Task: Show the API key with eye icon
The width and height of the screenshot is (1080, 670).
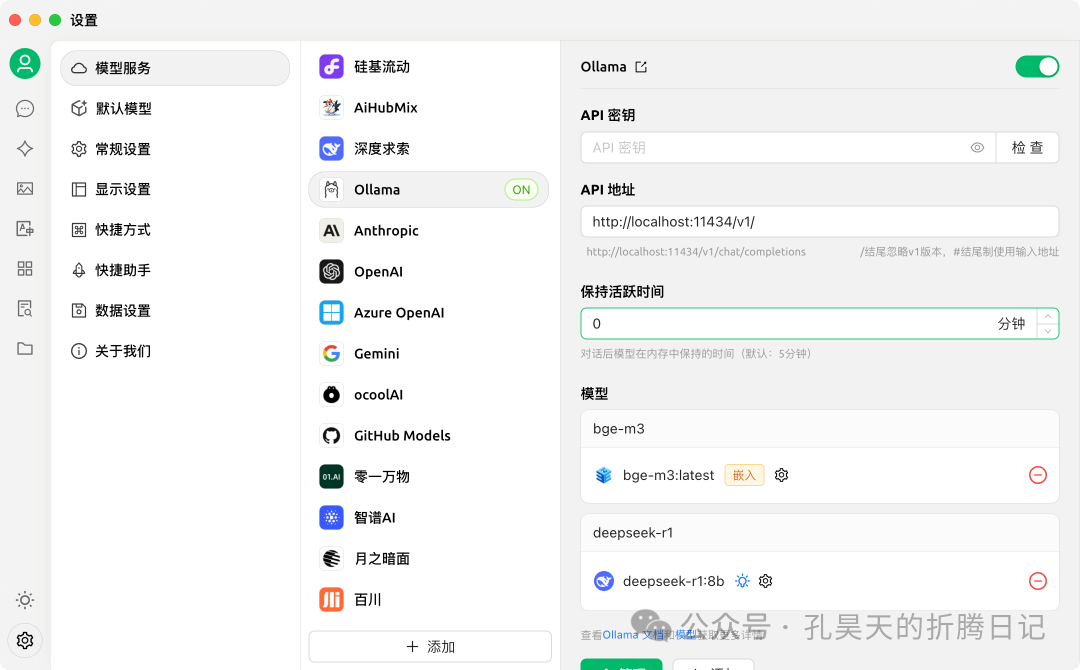Action: pyautogui.click(x=977, y=147)
